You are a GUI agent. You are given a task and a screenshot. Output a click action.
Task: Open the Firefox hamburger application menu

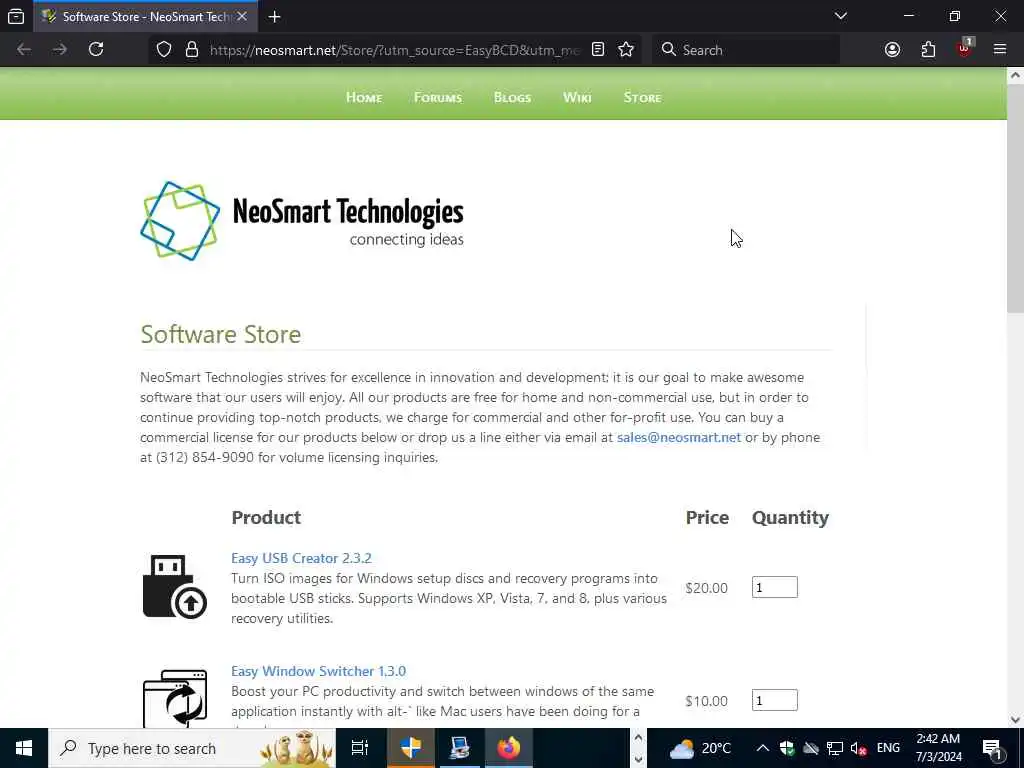(999, 50)
